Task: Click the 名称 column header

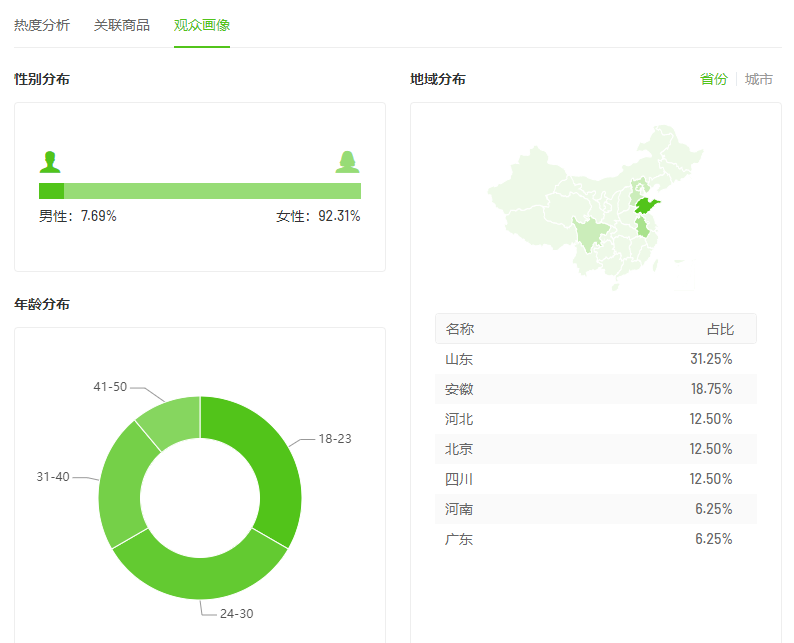Action: point(459,329)
